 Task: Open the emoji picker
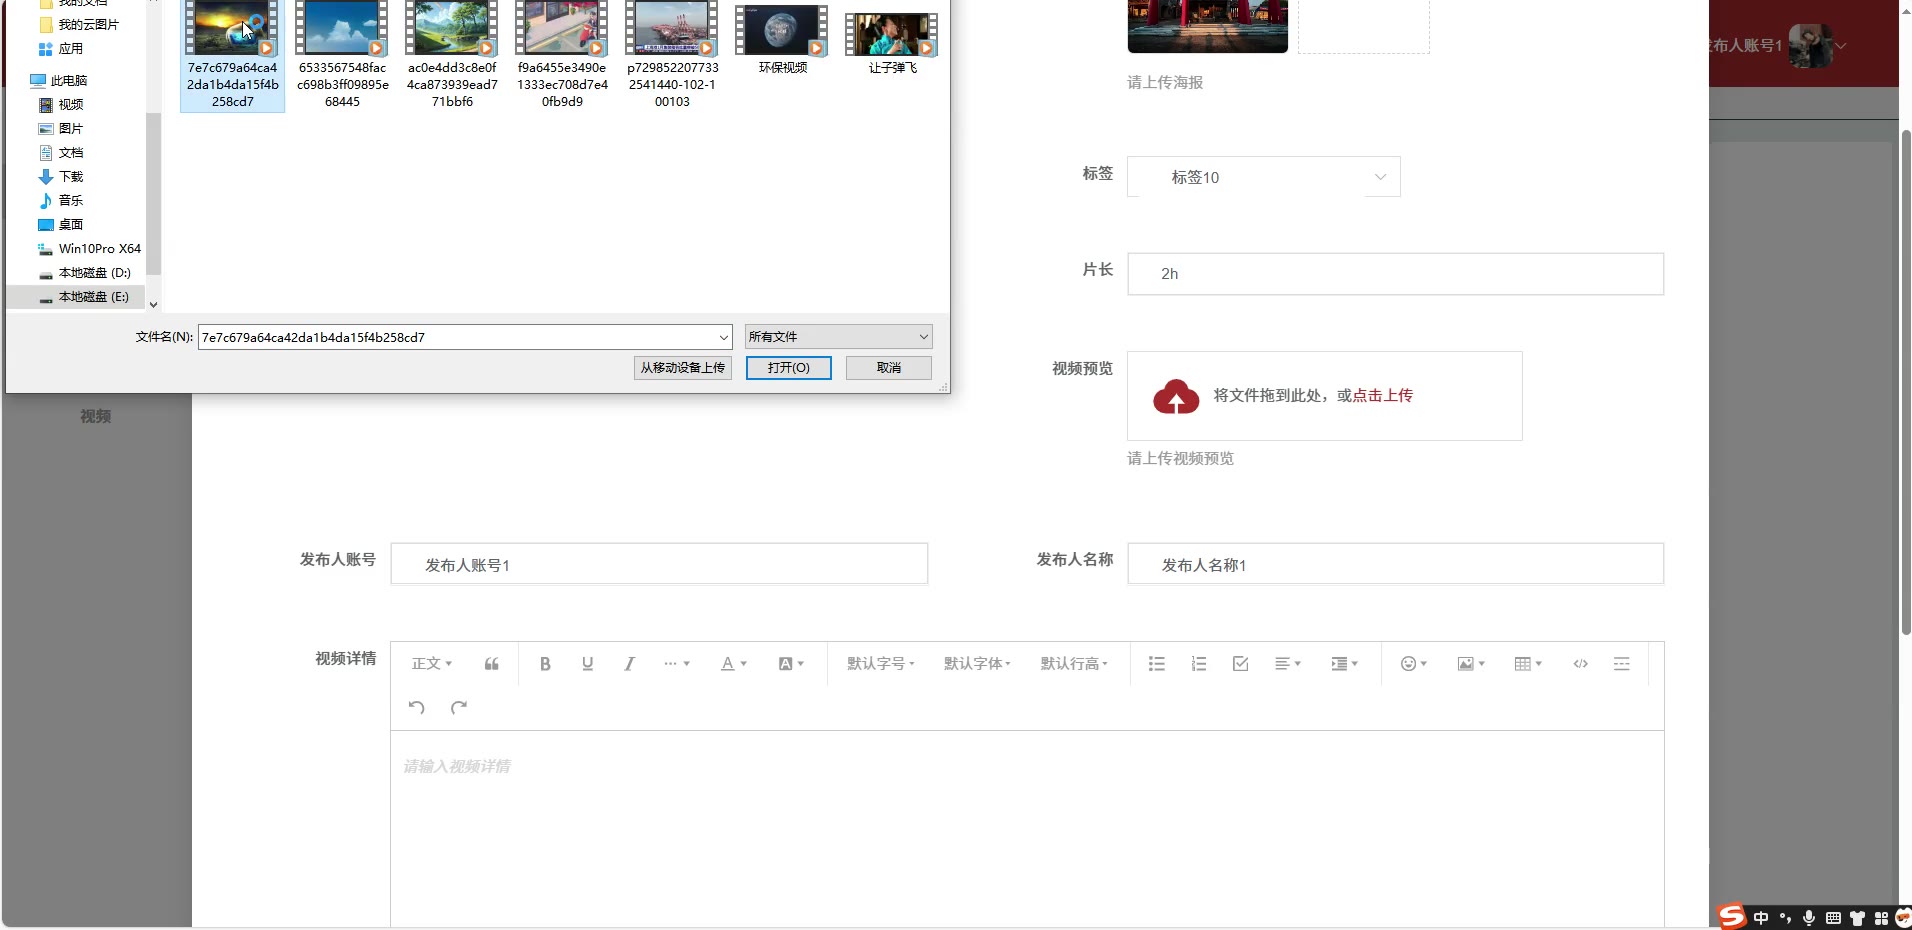coord(1414,664)
